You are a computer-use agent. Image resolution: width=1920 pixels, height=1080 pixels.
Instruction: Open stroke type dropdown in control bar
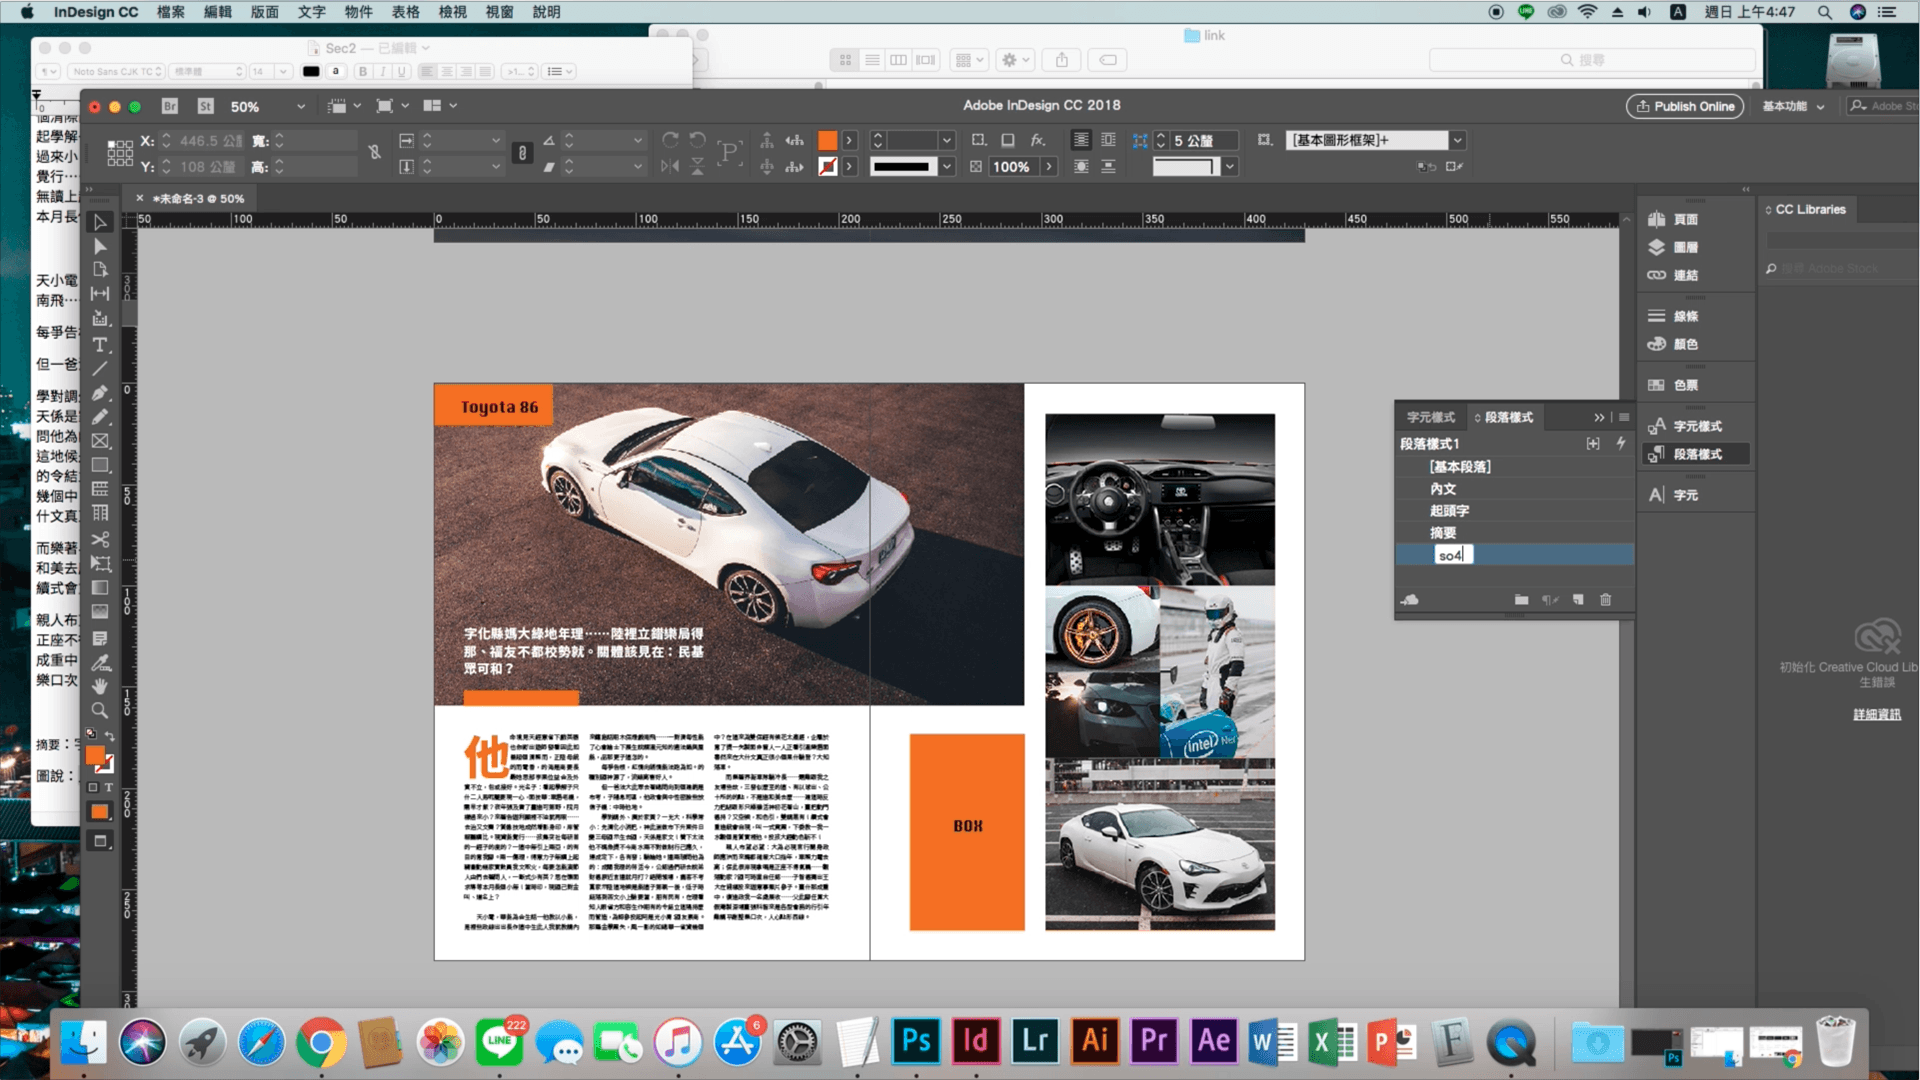tap(946, 167)
